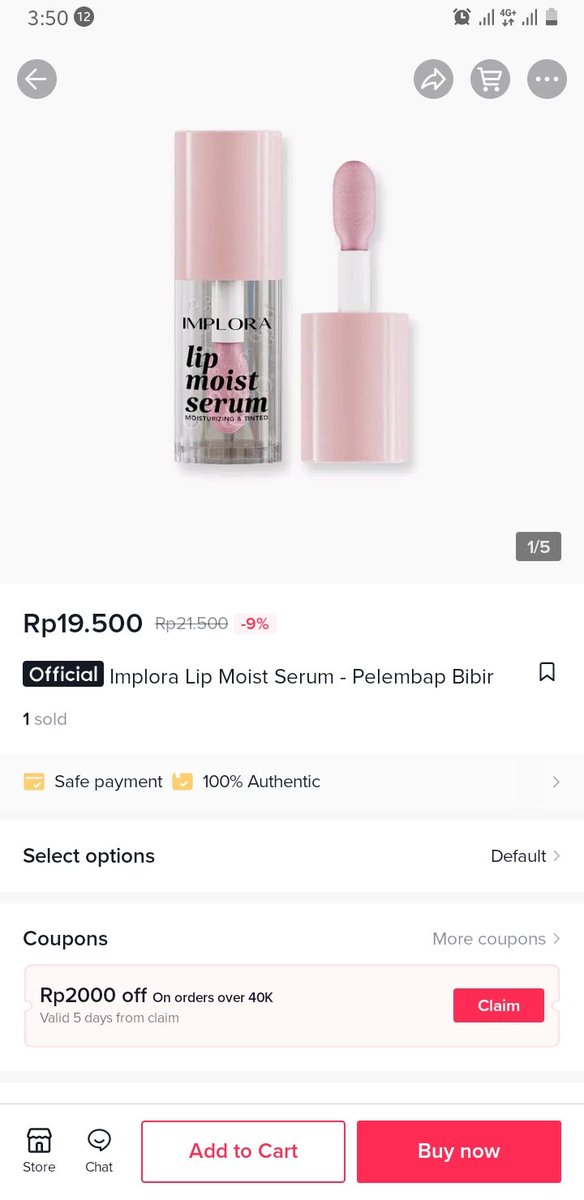Tap the 1/5 image counter
Screen dimensions: 584x1200
[x=539, y=546]
